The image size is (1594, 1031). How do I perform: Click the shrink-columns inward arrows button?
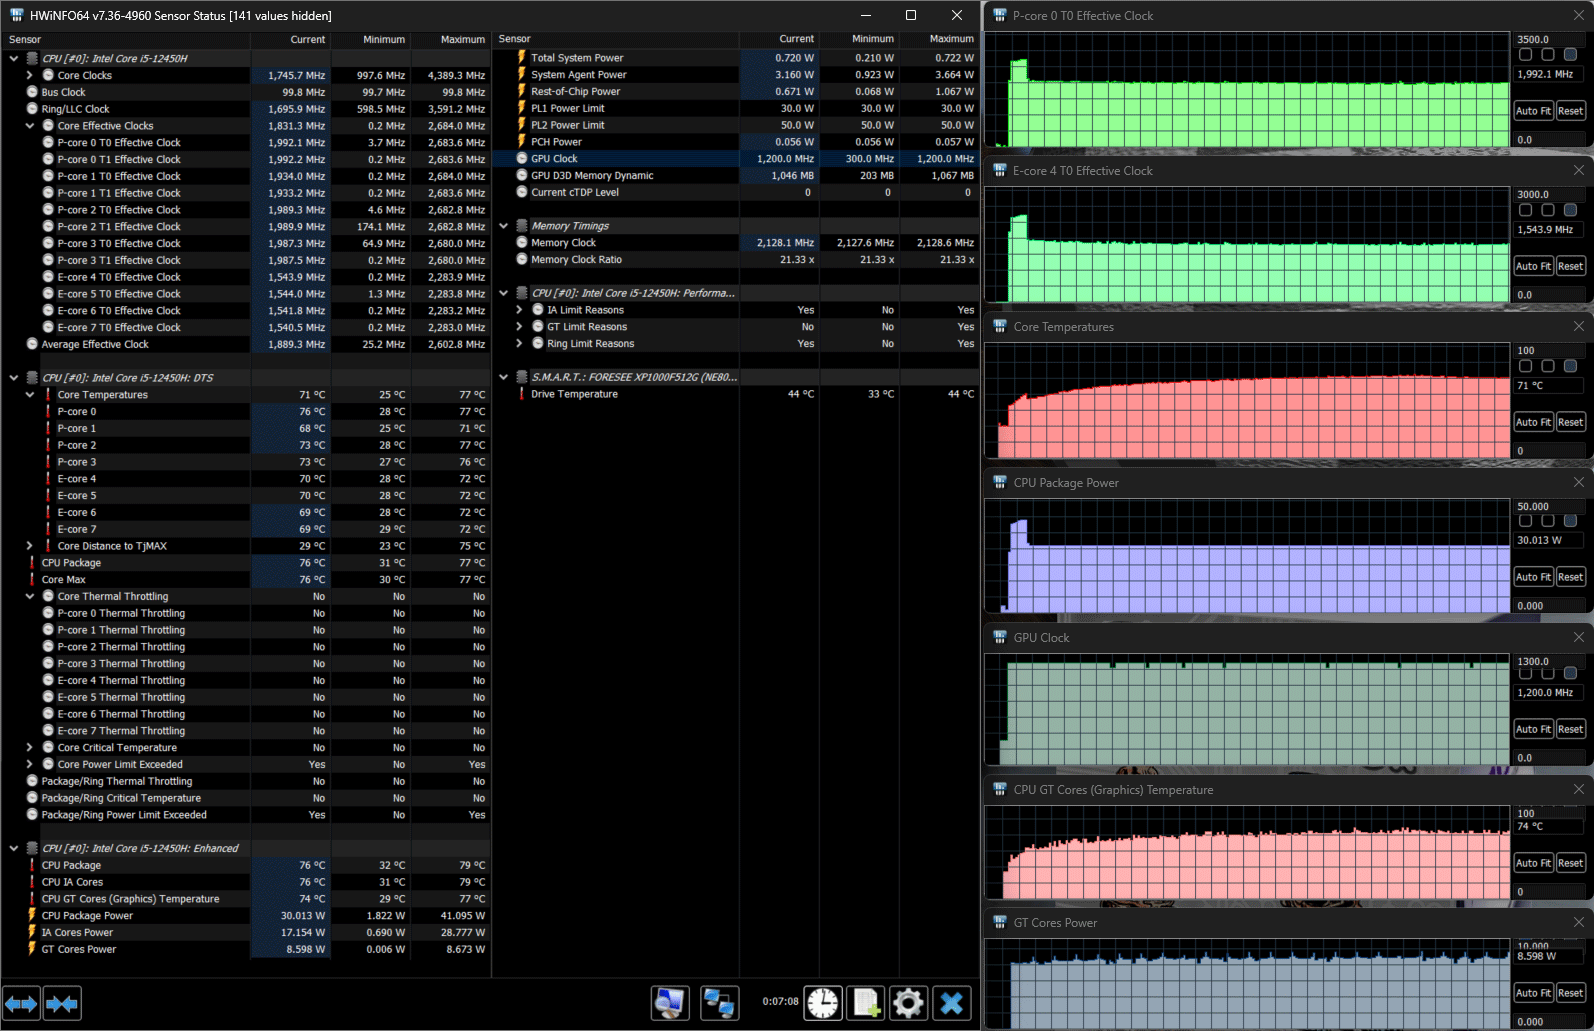click(x=62, y=1003)
